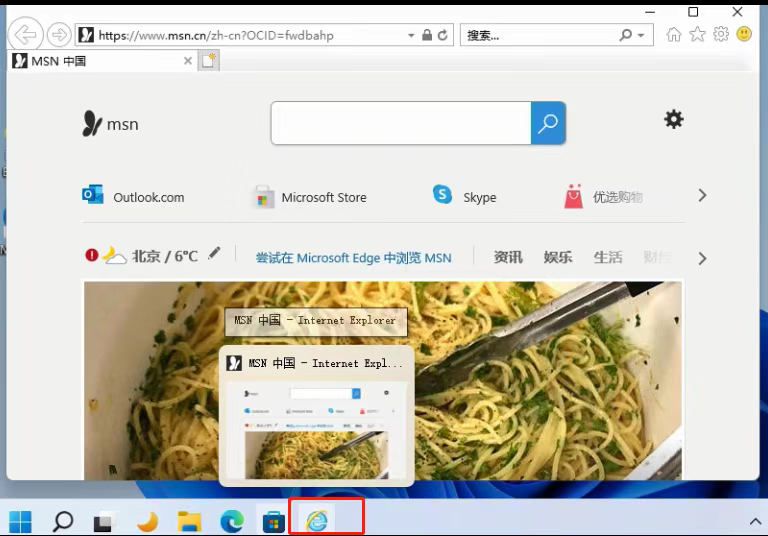Open the 生活 category
The image size is (768, 536).
[x=608, y=257]
